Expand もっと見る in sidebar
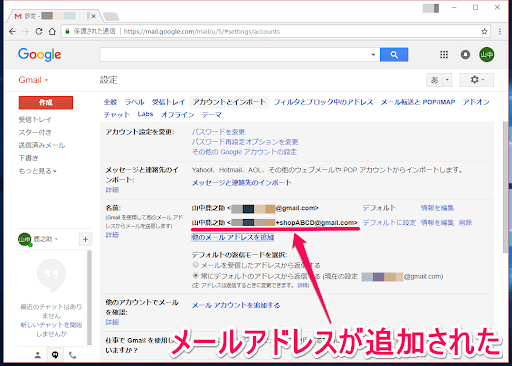The height and width of the screenshot is (366, 512). pyautogui.click(x=37, y=171)
